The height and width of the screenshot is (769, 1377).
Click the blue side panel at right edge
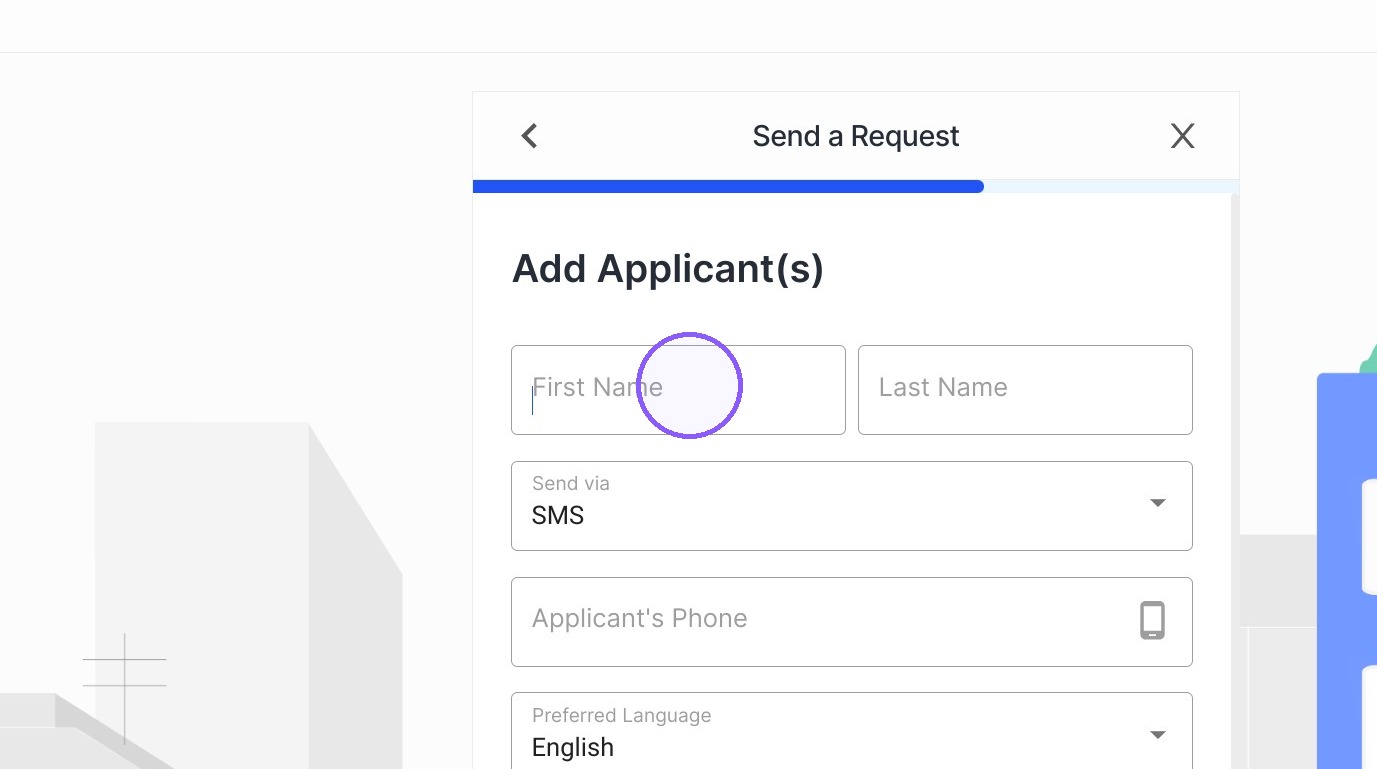pos(1347,571)
